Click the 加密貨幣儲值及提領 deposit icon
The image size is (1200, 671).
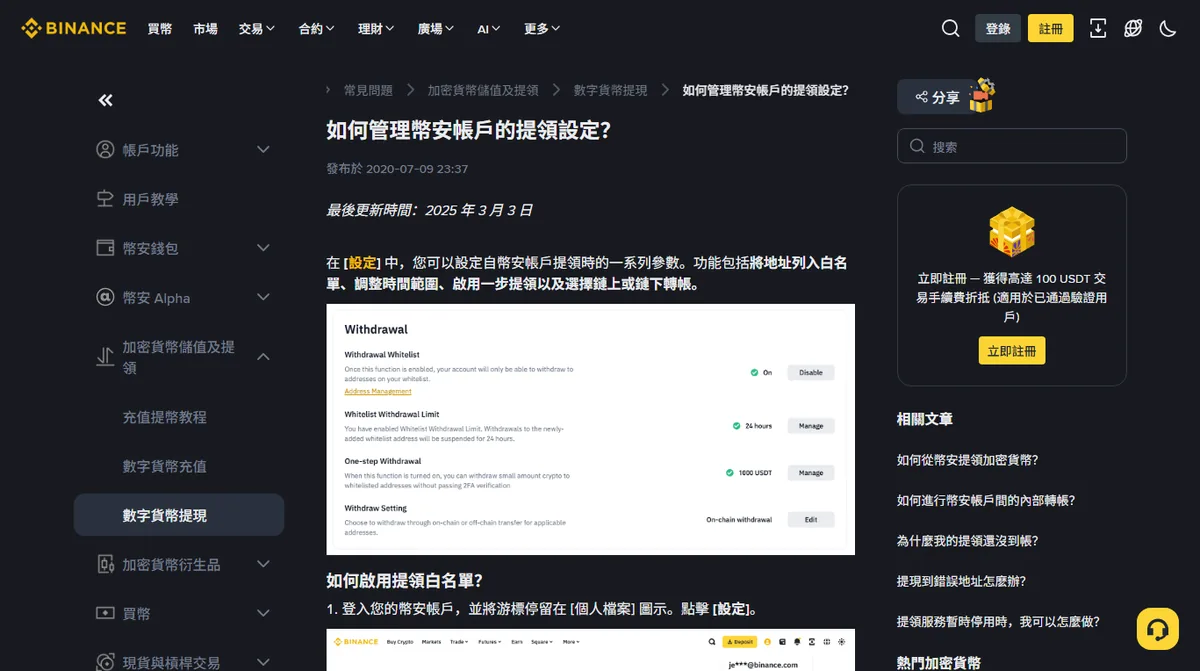click(x=105, y=357)
